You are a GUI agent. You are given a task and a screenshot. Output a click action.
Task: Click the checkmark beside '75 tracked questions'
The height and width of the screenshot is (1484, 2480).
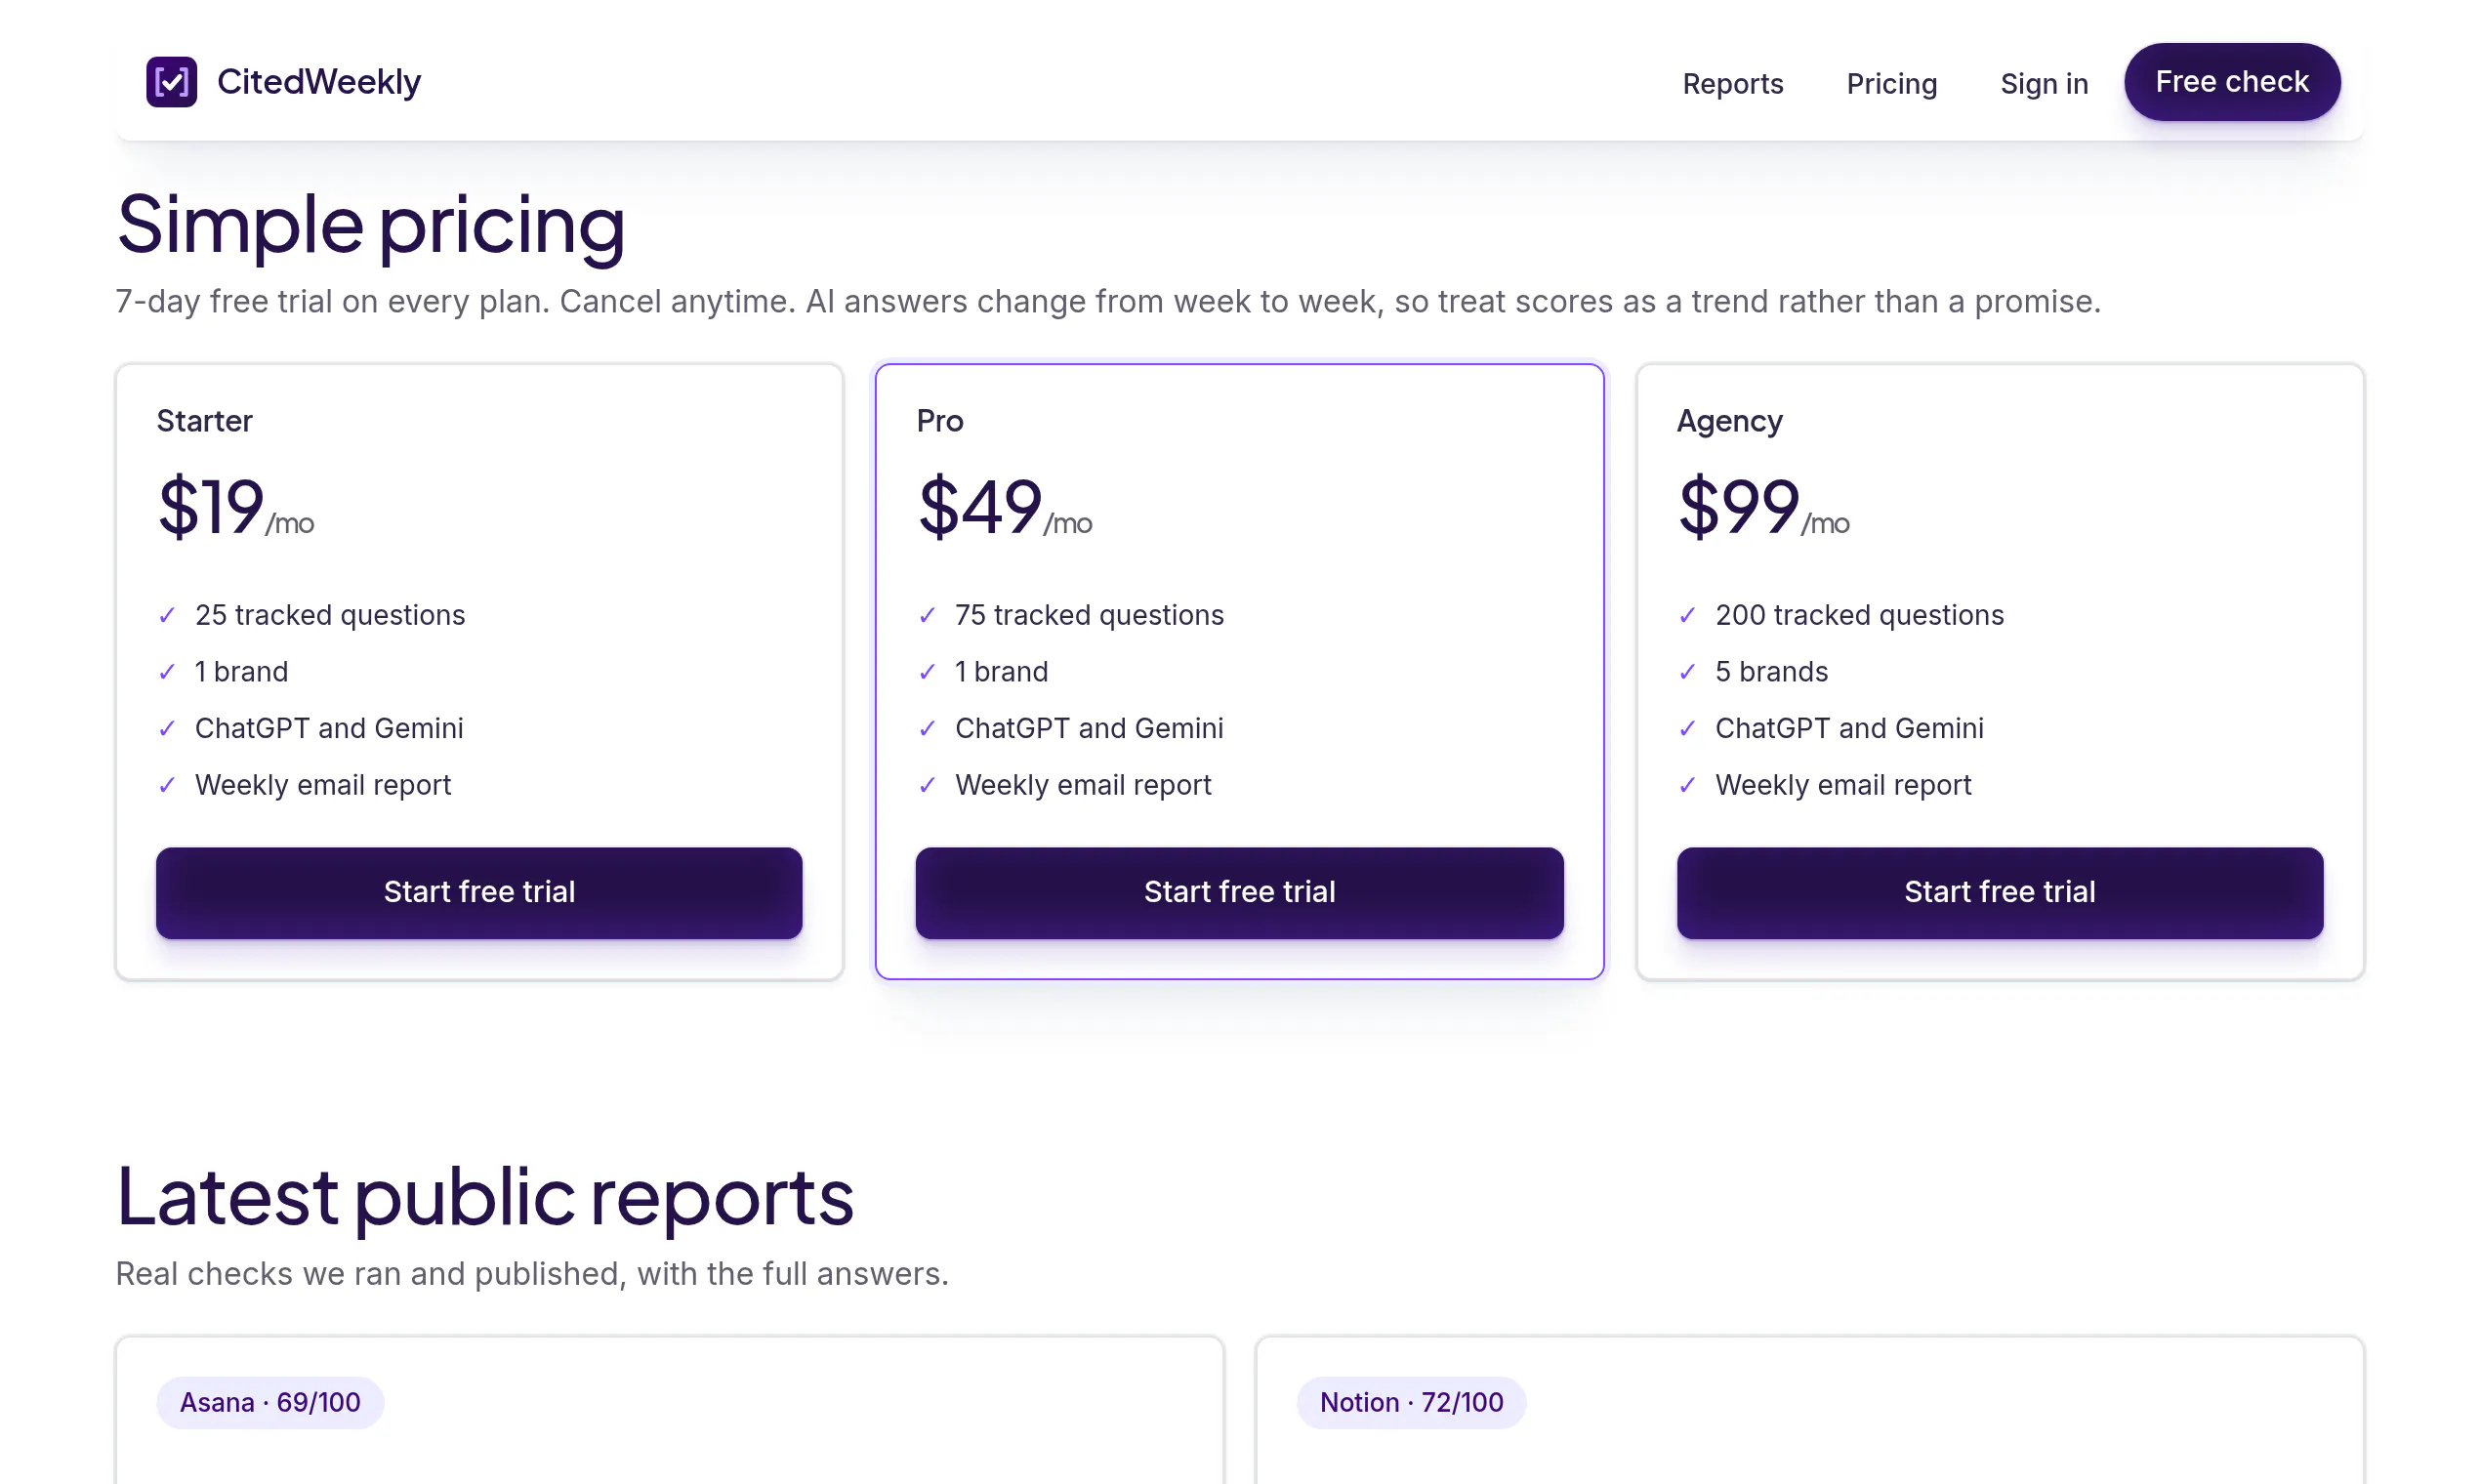[927, 615]
